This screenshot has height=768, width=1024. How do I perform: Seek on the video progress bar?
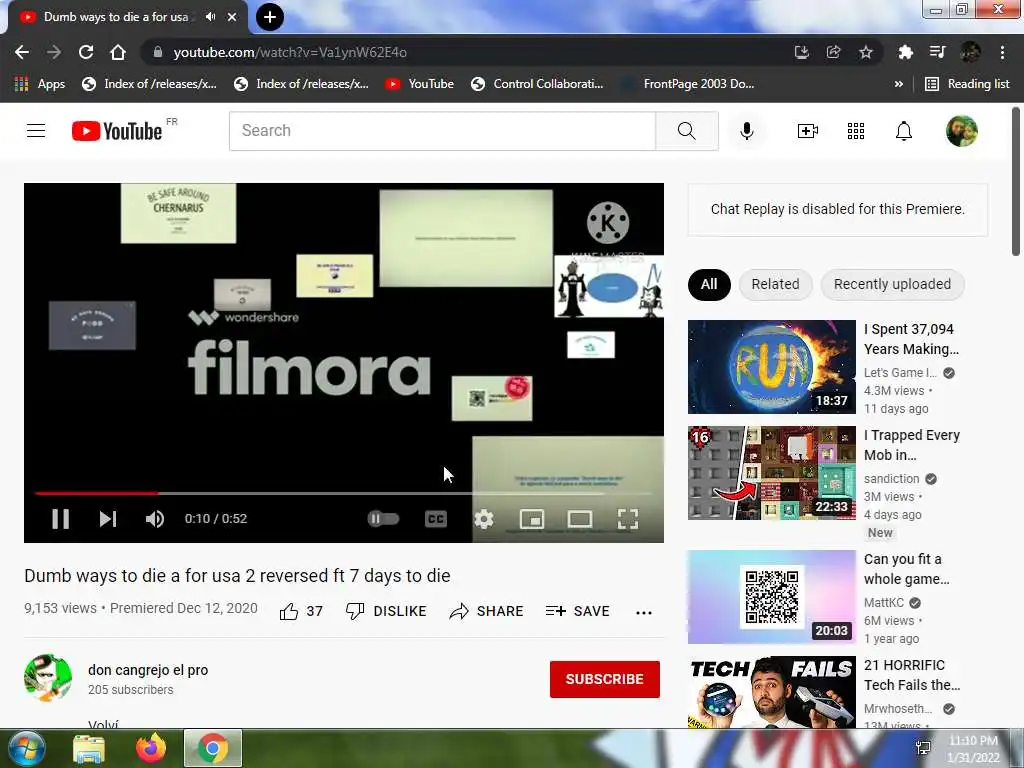point(344,493)
